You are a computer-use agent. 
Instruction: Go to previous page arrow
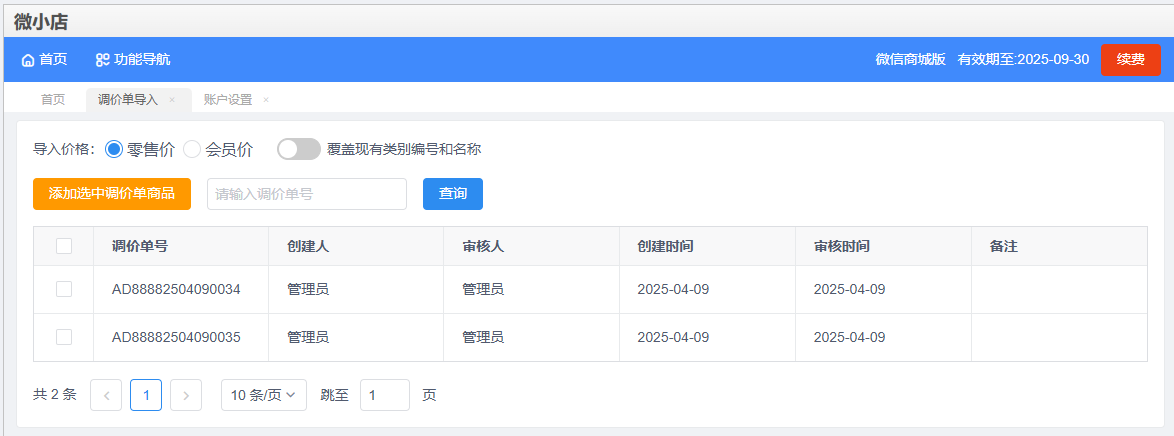(106, 396)
